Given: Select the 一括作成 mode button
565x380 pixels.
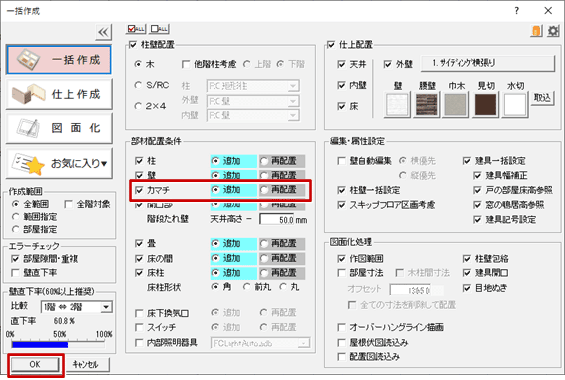Looking at the screenshot, I should [x=59, y=60].
